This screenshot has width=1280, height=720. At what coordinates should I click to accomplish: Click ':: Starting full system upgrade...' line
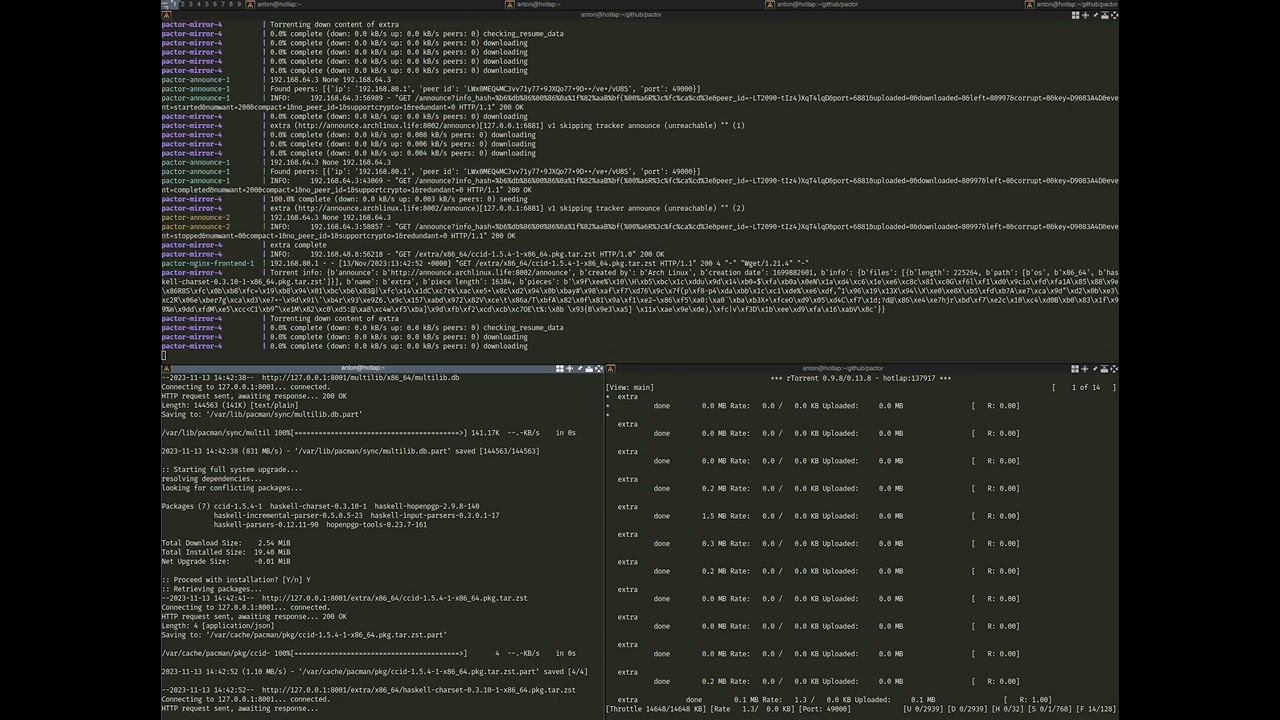tap(230, 470)
